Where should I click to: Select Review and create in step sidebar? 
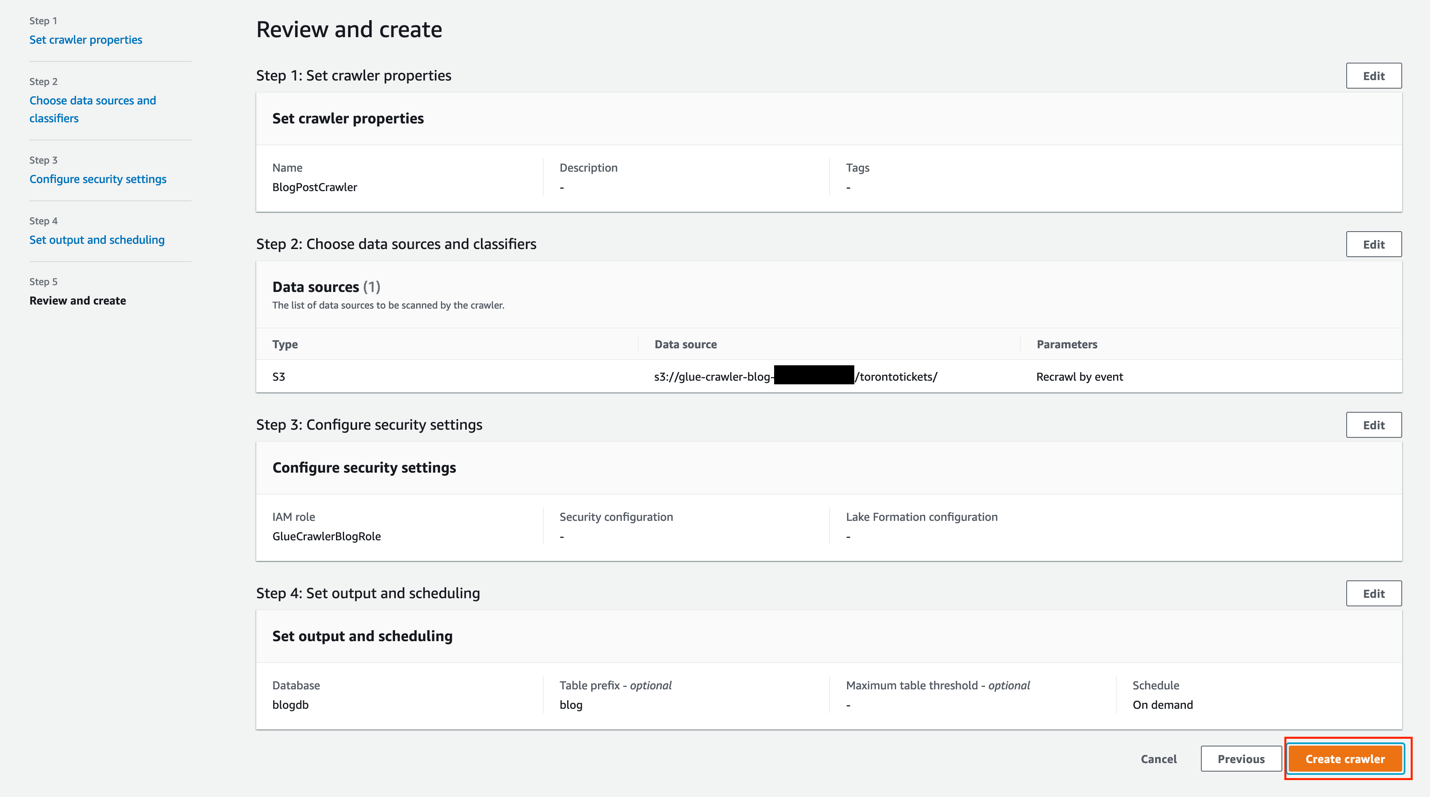click(78, 301)
